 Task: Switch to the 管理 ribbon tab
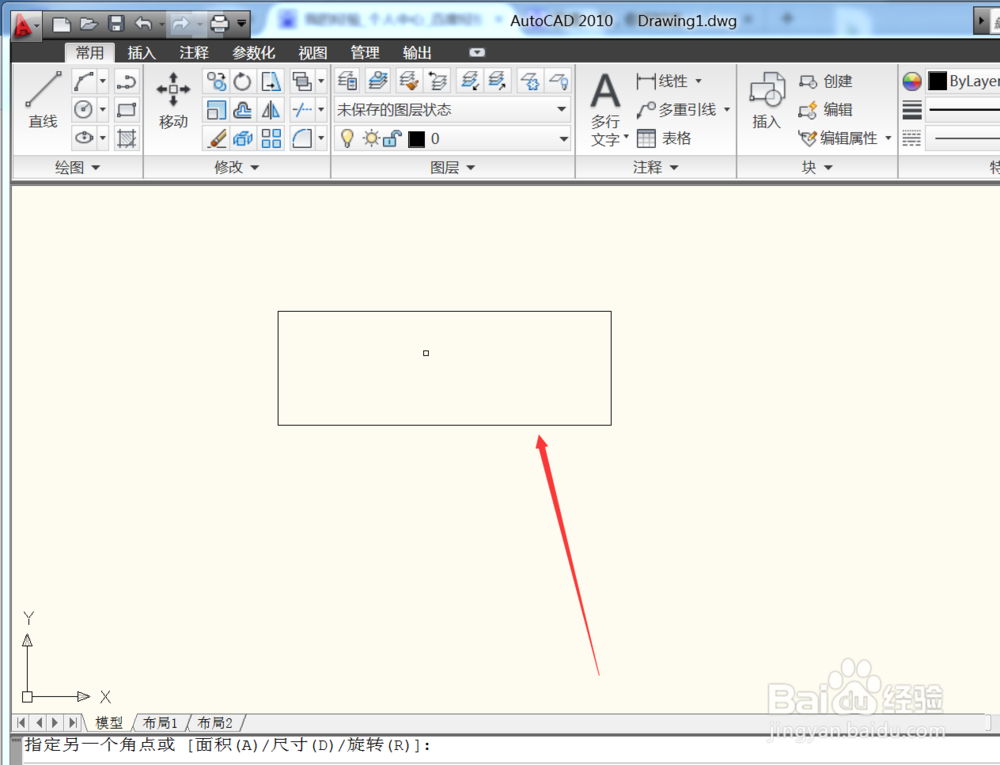tap(365, 52)
